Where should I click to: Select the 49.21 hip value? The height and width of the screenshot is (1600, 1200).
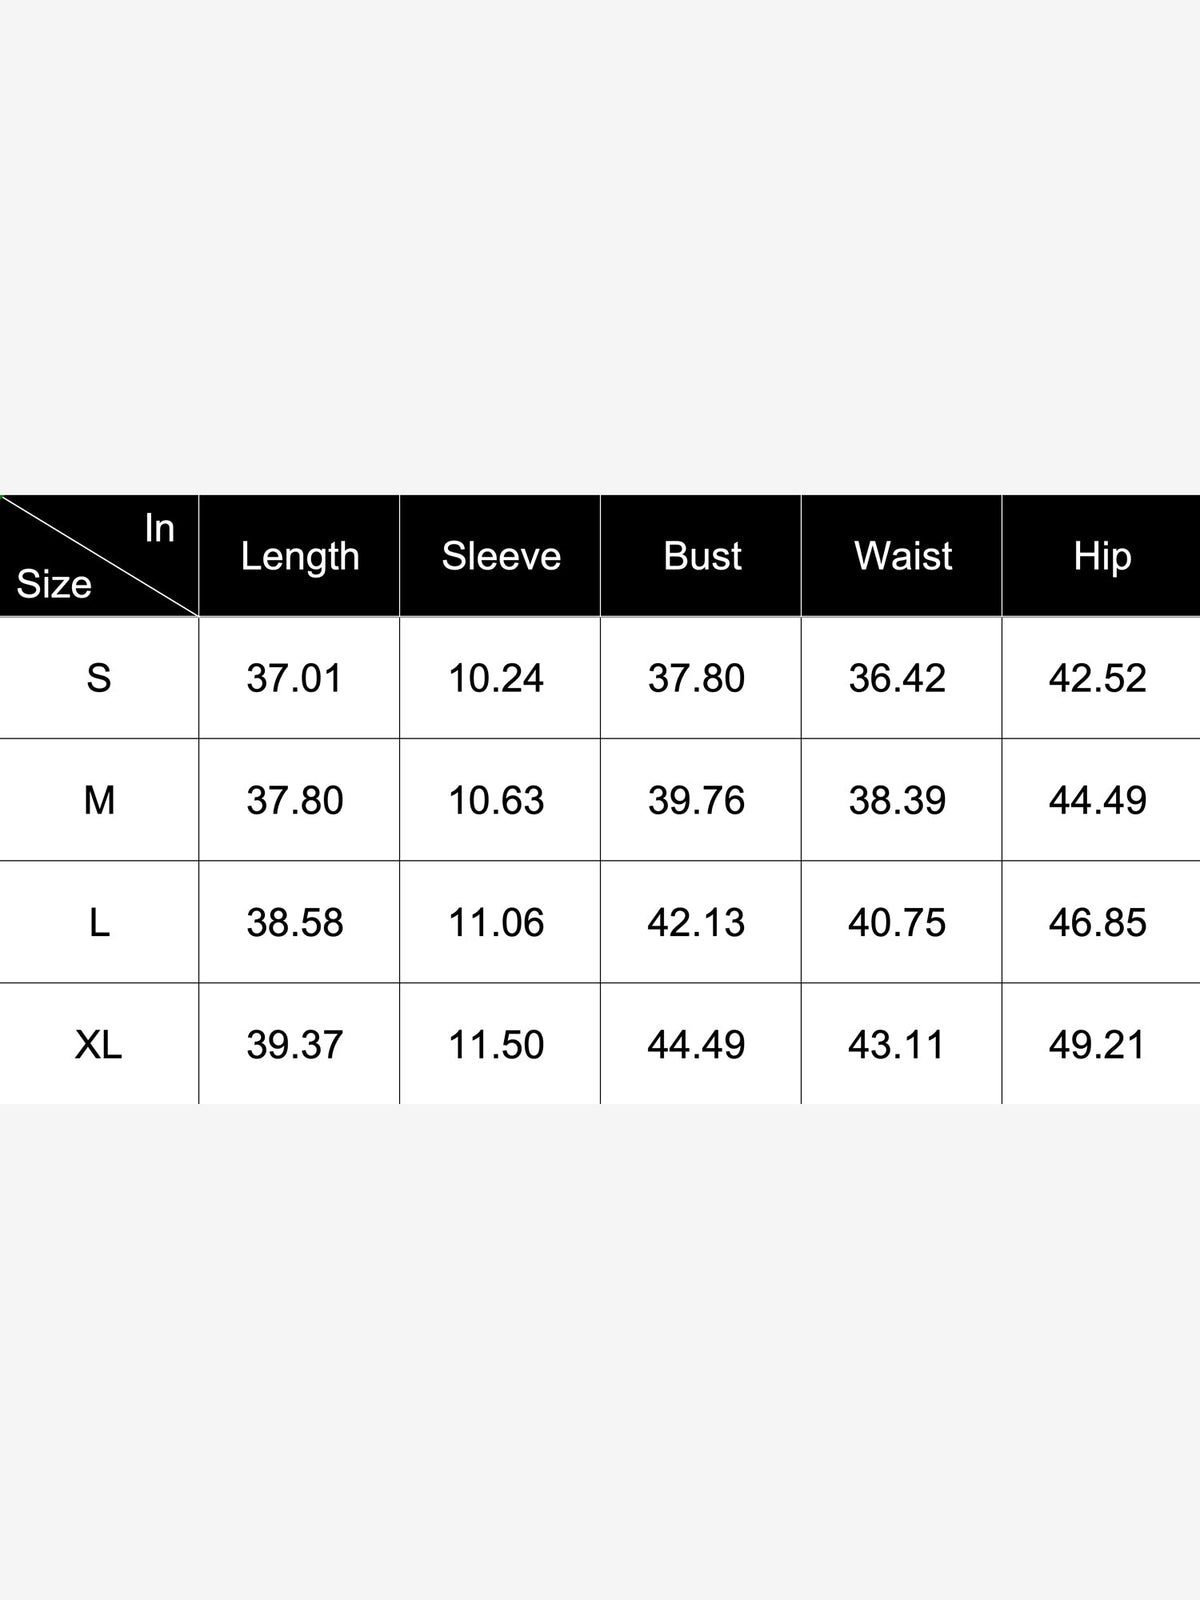(x=1098, y=1044)
